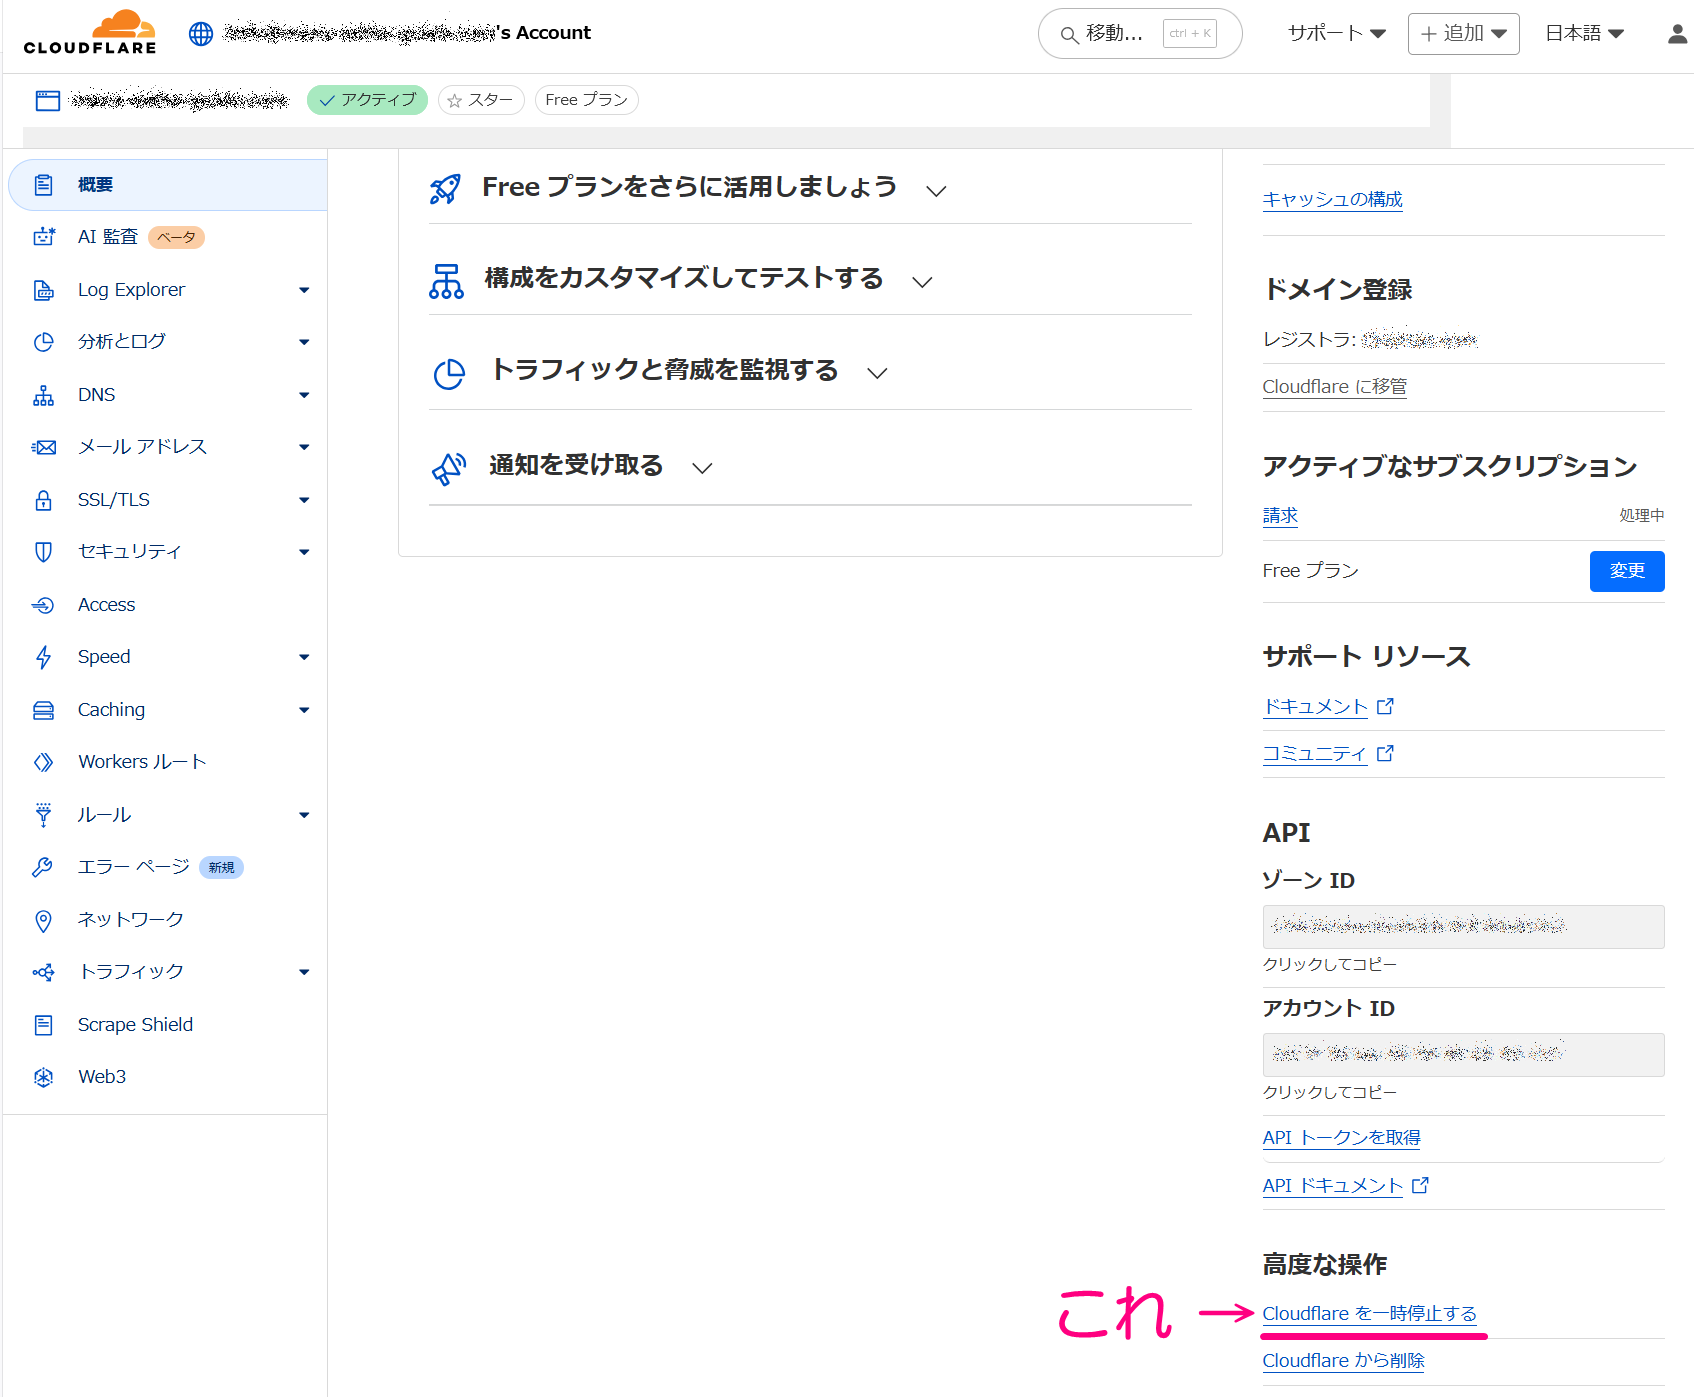
Task: Click Cloudflare を一時停止する link
Action: tap(1369, 1313)
